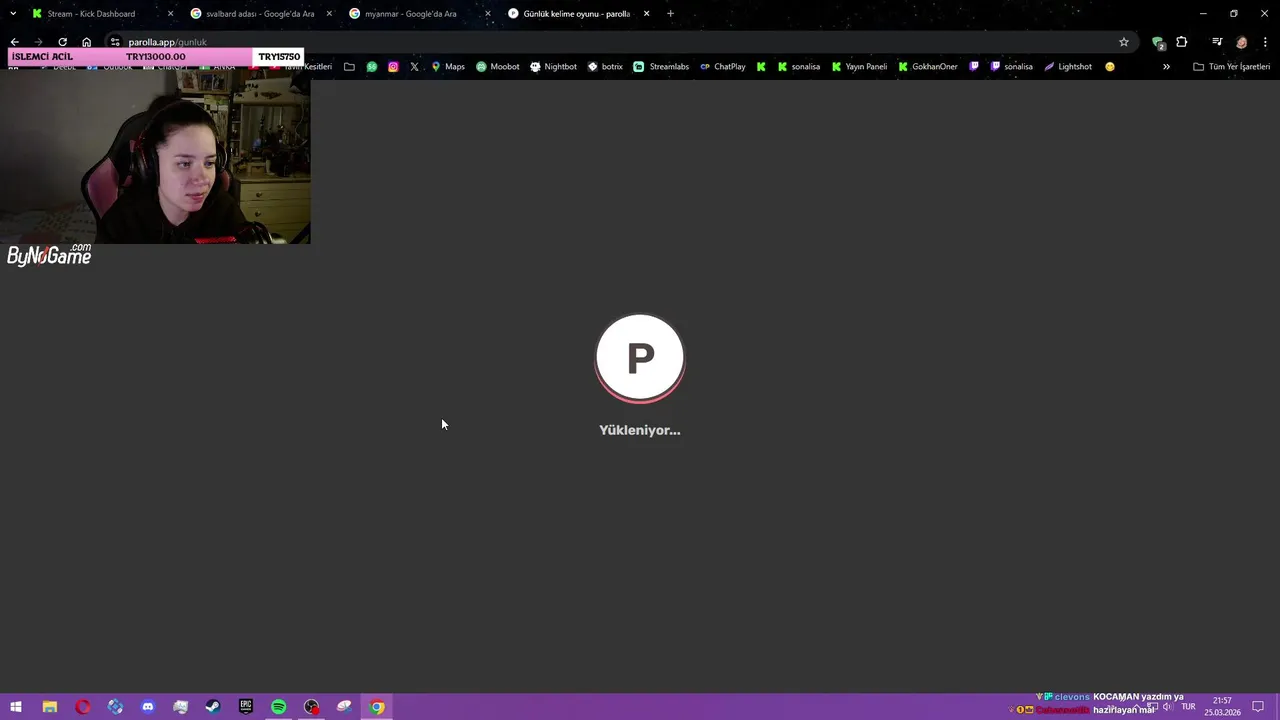The height and width of the screenshot is (720, 1280).
Task: Switch to svalbard adası Google search tab
Action: pos(262,14)
